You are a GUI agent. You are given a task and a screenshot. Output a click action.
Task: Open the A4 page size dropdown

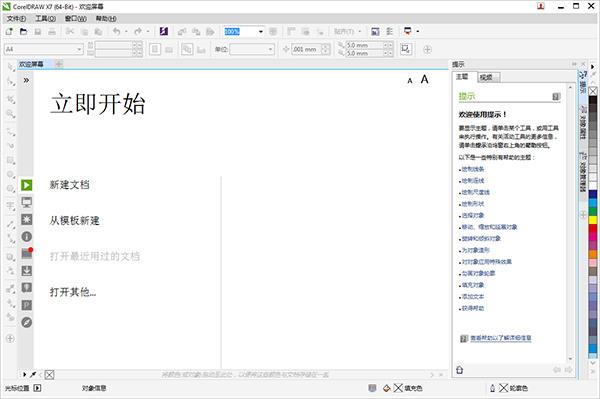click(79, 49)
